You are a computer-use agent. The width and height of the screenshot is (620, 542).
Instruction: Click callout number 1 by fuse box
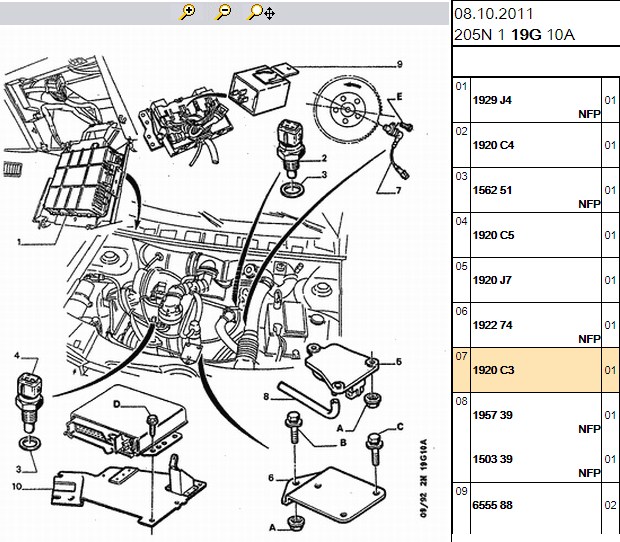point(19,242)
